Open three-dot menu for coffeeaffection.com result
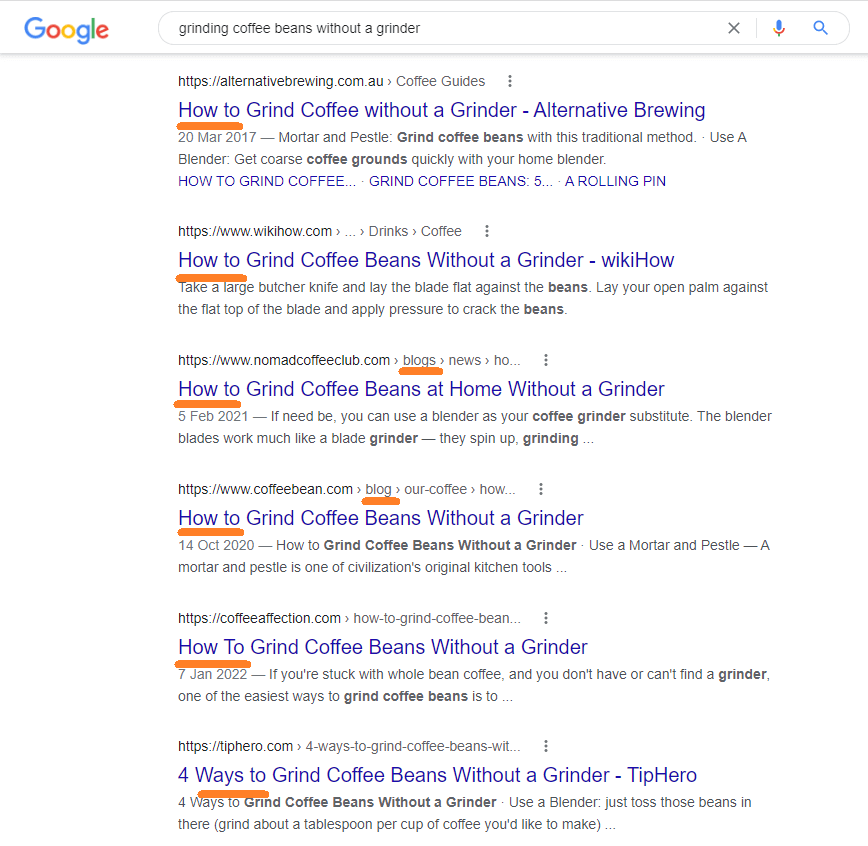 546,618
